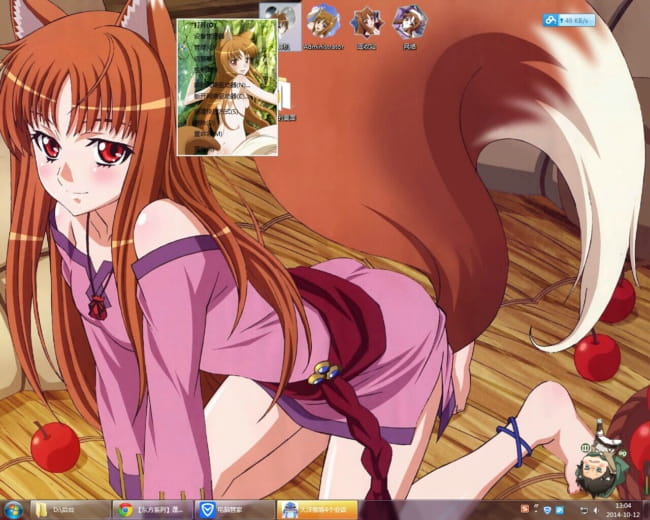Select the first desktop icon beside the menu

(x=280, y=24)
